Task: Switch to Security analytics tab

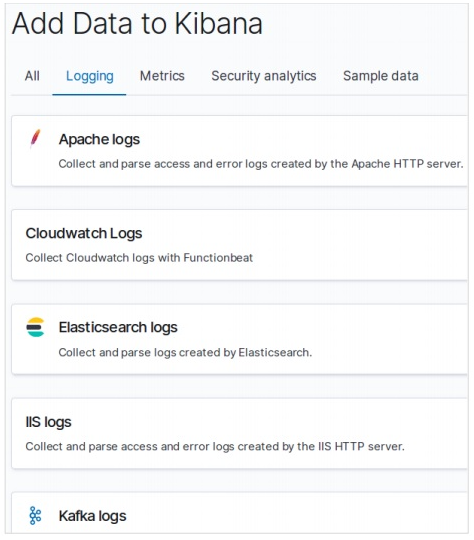Action: click(x=264, y=76)
